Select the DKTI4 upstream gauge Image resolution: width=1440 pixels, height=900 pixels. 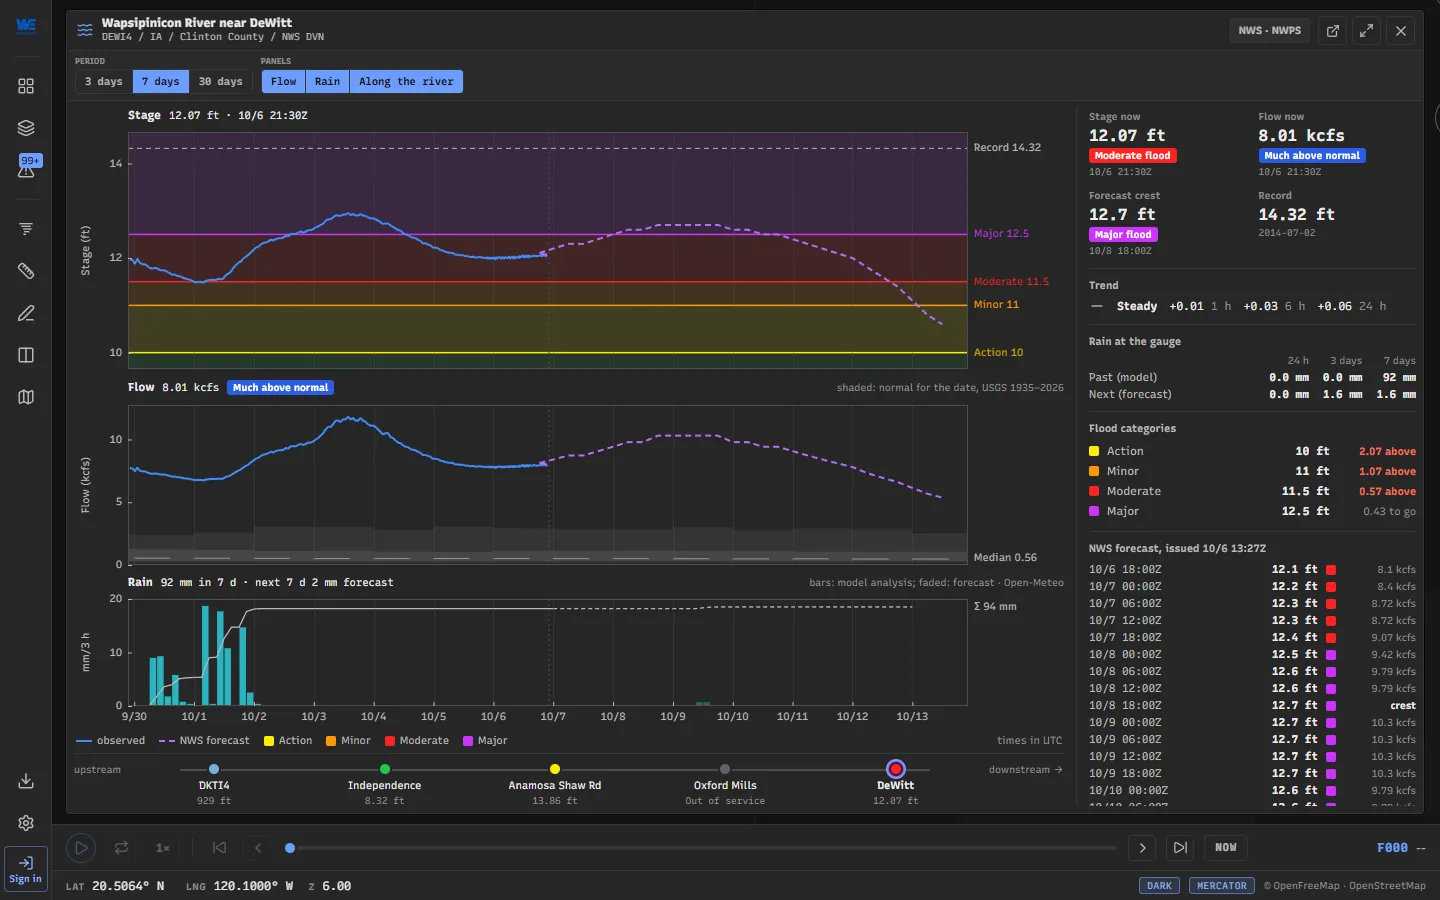tap(214, 770)
